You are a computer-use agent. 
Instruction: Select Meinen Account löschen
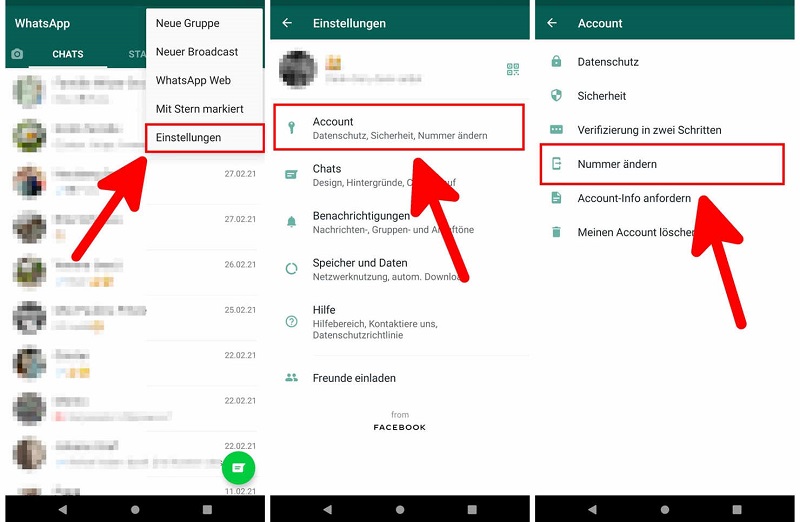pyautogui.click(x=664, y=232)
